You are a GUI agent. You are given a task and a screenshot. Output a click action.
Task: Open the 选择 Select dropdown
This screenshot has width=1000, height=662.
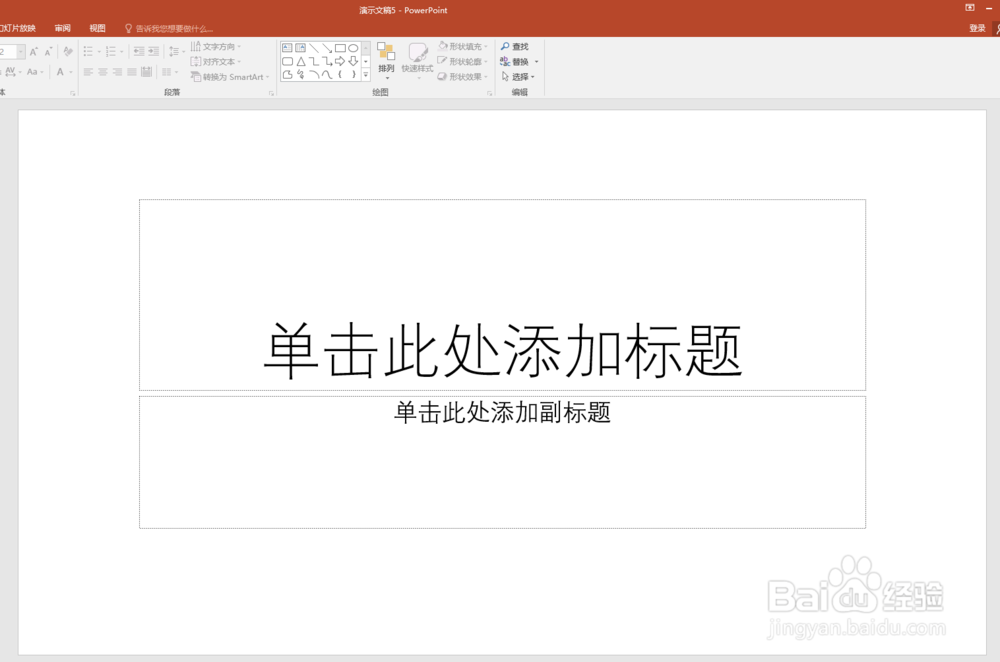click(518, 77)
